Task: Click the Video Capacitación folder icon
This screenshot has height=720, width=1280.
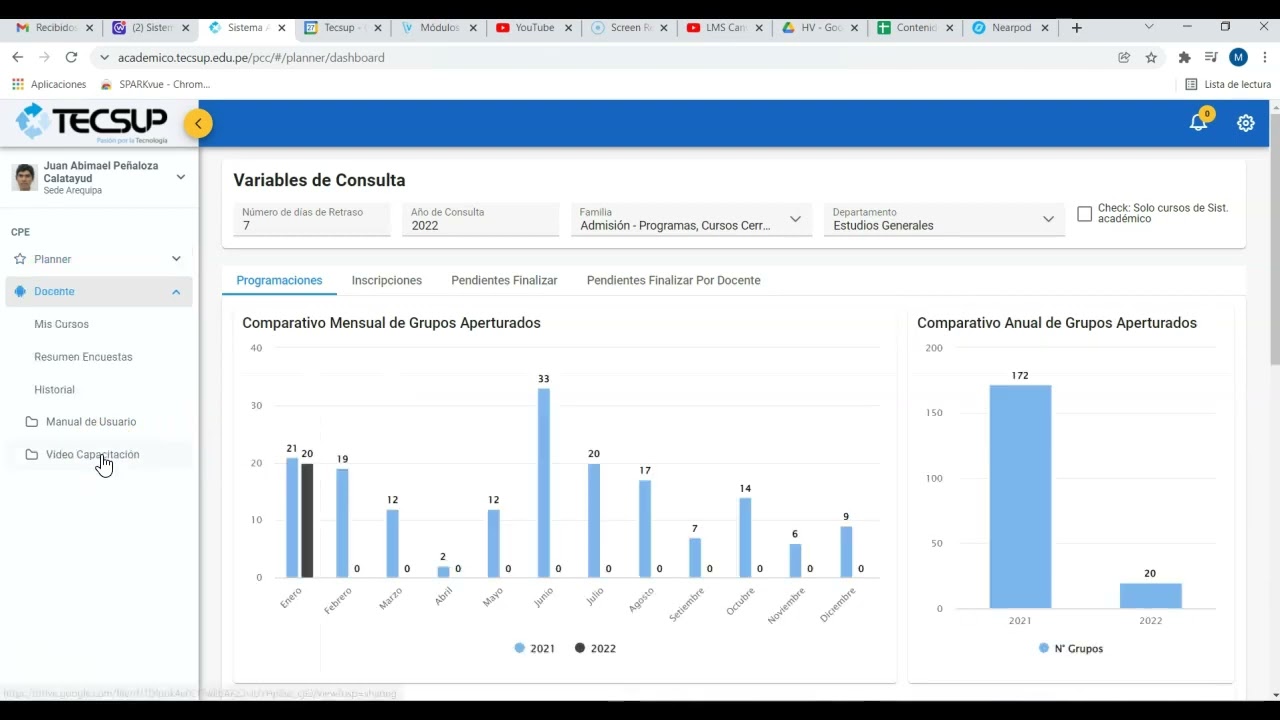Action: coord(32,455)
